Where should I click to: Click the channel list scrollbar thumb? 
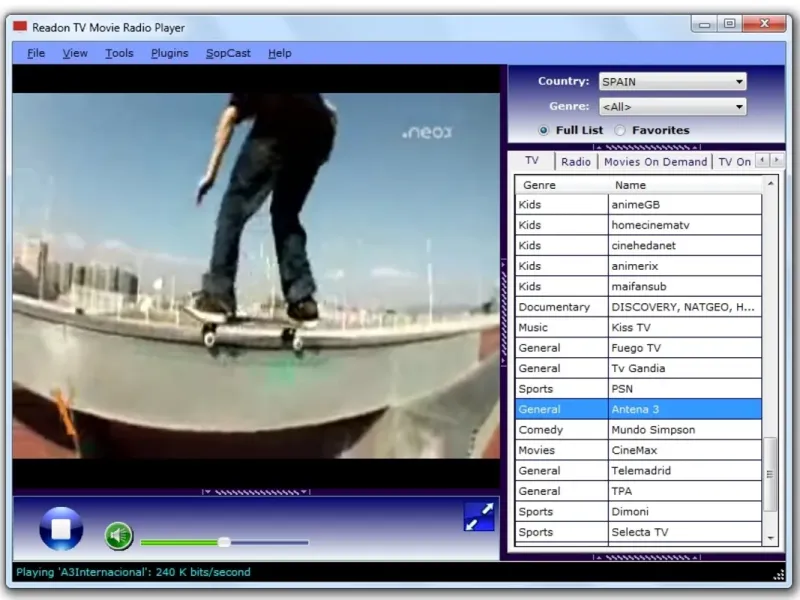pos(770,474)
